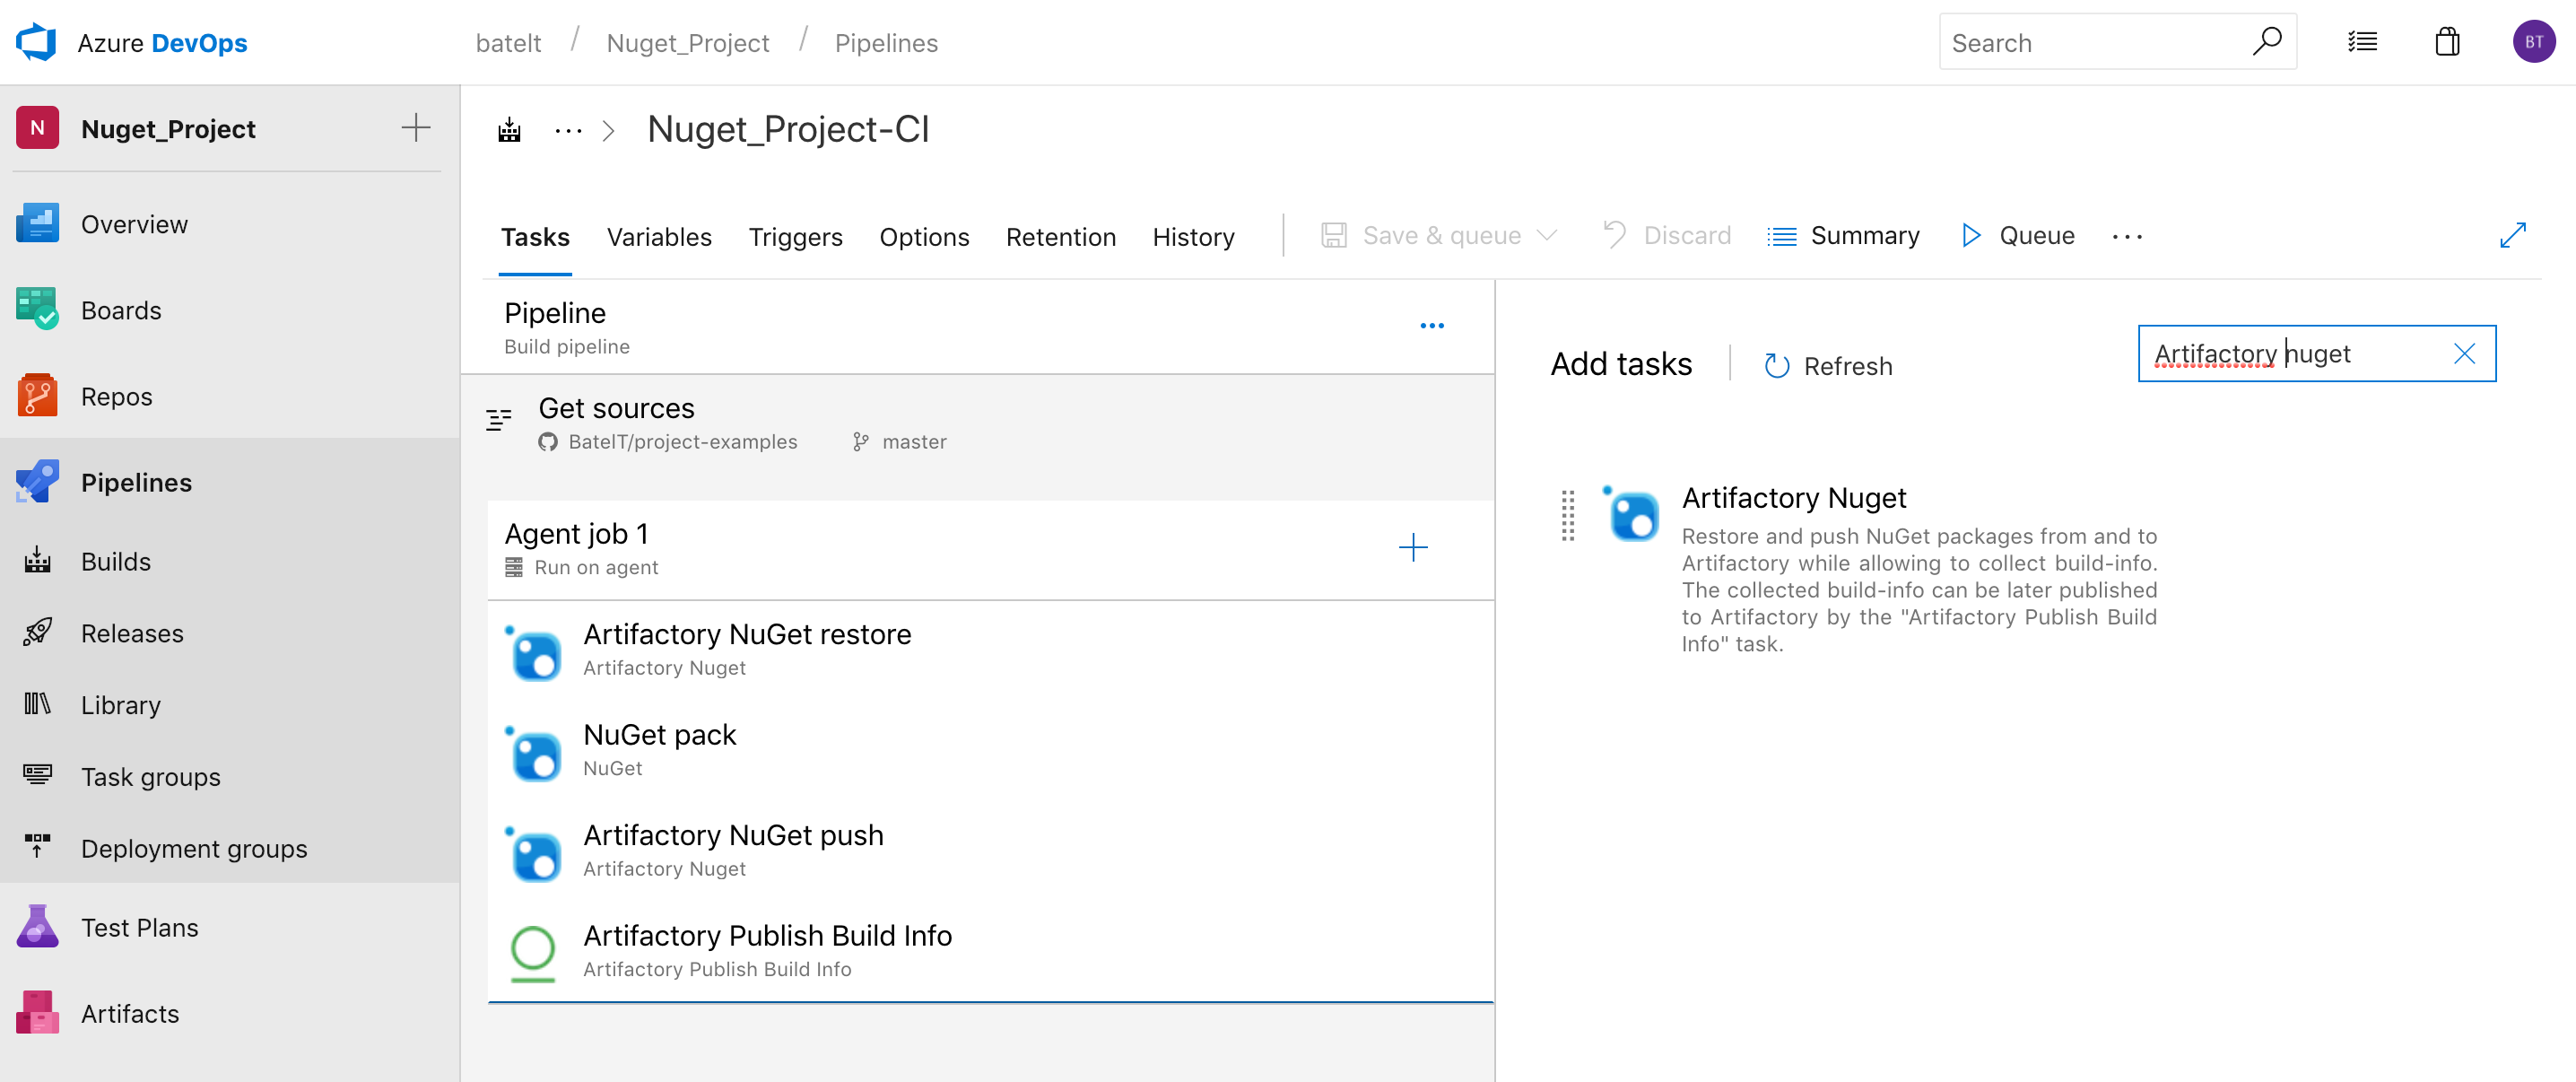Expand the Save & queue dropdown arrow
This screenshot has height=1082, width=2576.
click(x=1547, y=235)
